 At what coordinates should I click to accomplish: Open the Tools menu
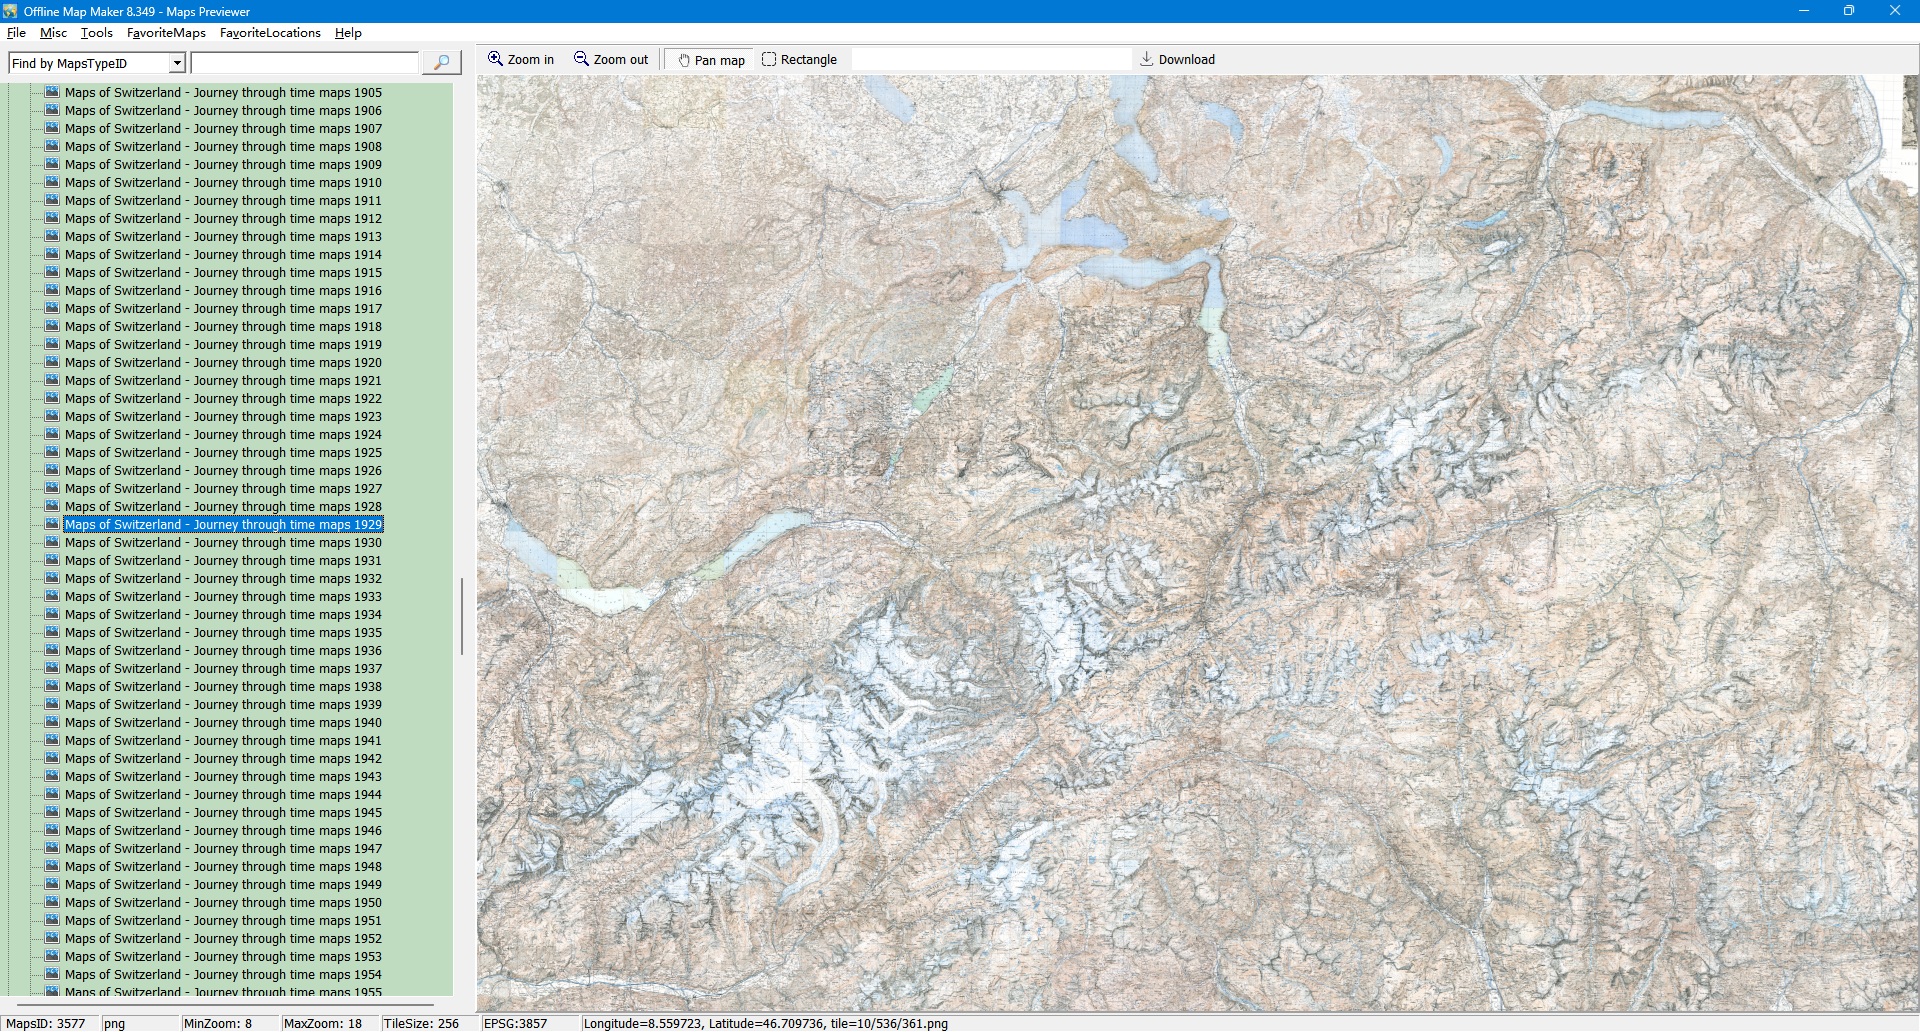click(x=96, y=33)
